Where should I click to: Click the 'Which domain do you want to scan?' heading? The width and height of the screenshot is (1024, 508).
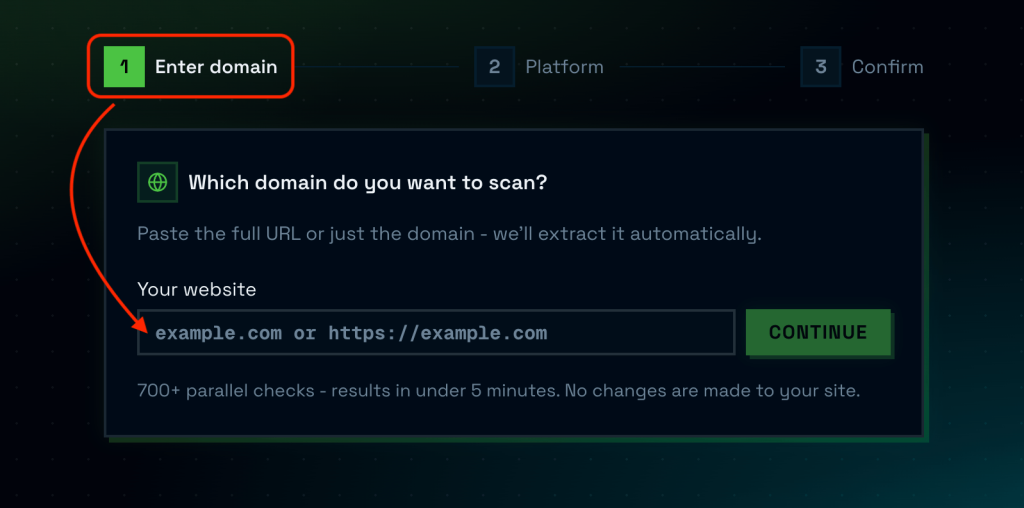367,182
